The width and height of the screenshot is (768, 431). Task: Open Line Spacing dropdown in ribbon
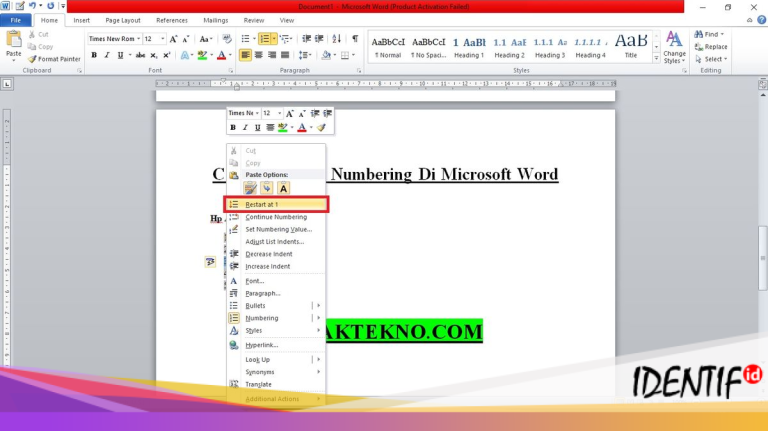(x=305, y=55)
